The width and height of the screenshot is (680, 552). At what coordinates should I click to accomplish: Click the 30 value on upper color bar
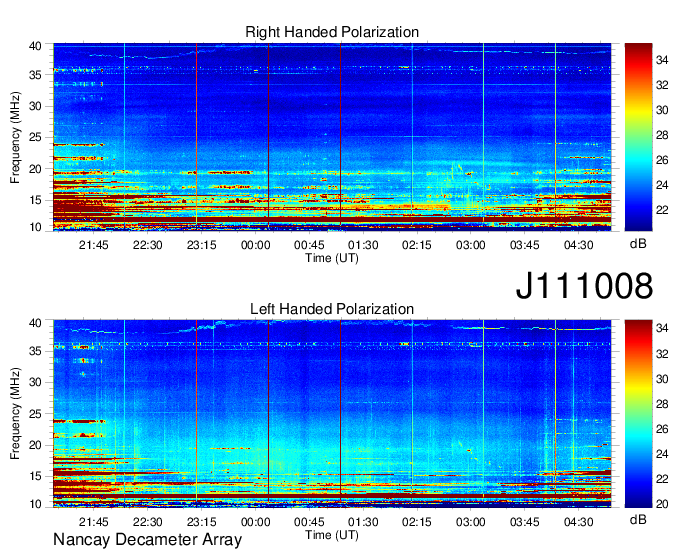tap(662, 110)
